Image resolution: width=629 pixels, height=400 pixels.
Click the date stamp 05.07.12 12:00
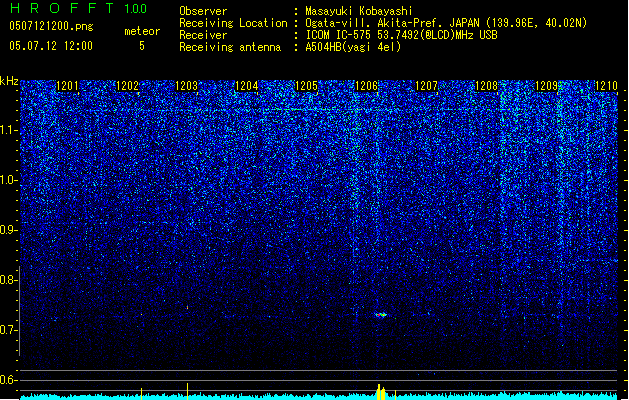click(51, 46)
